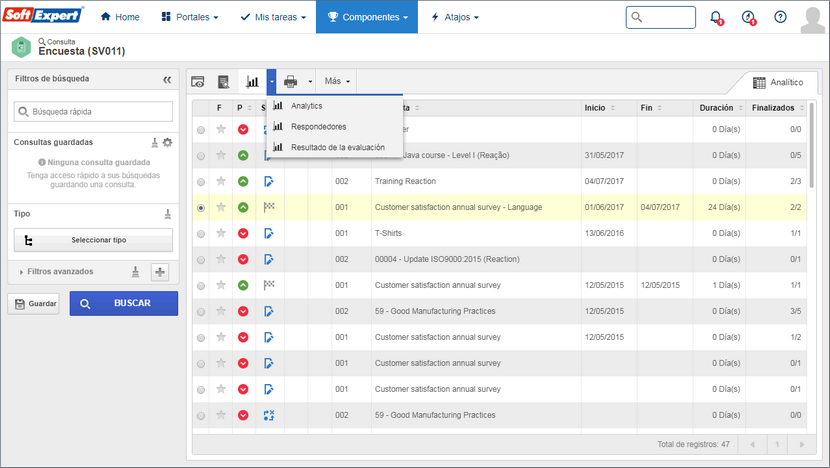Open the Componentes menu
The image size is (830, 468).
pyautogui.click(x=367, y=17)
